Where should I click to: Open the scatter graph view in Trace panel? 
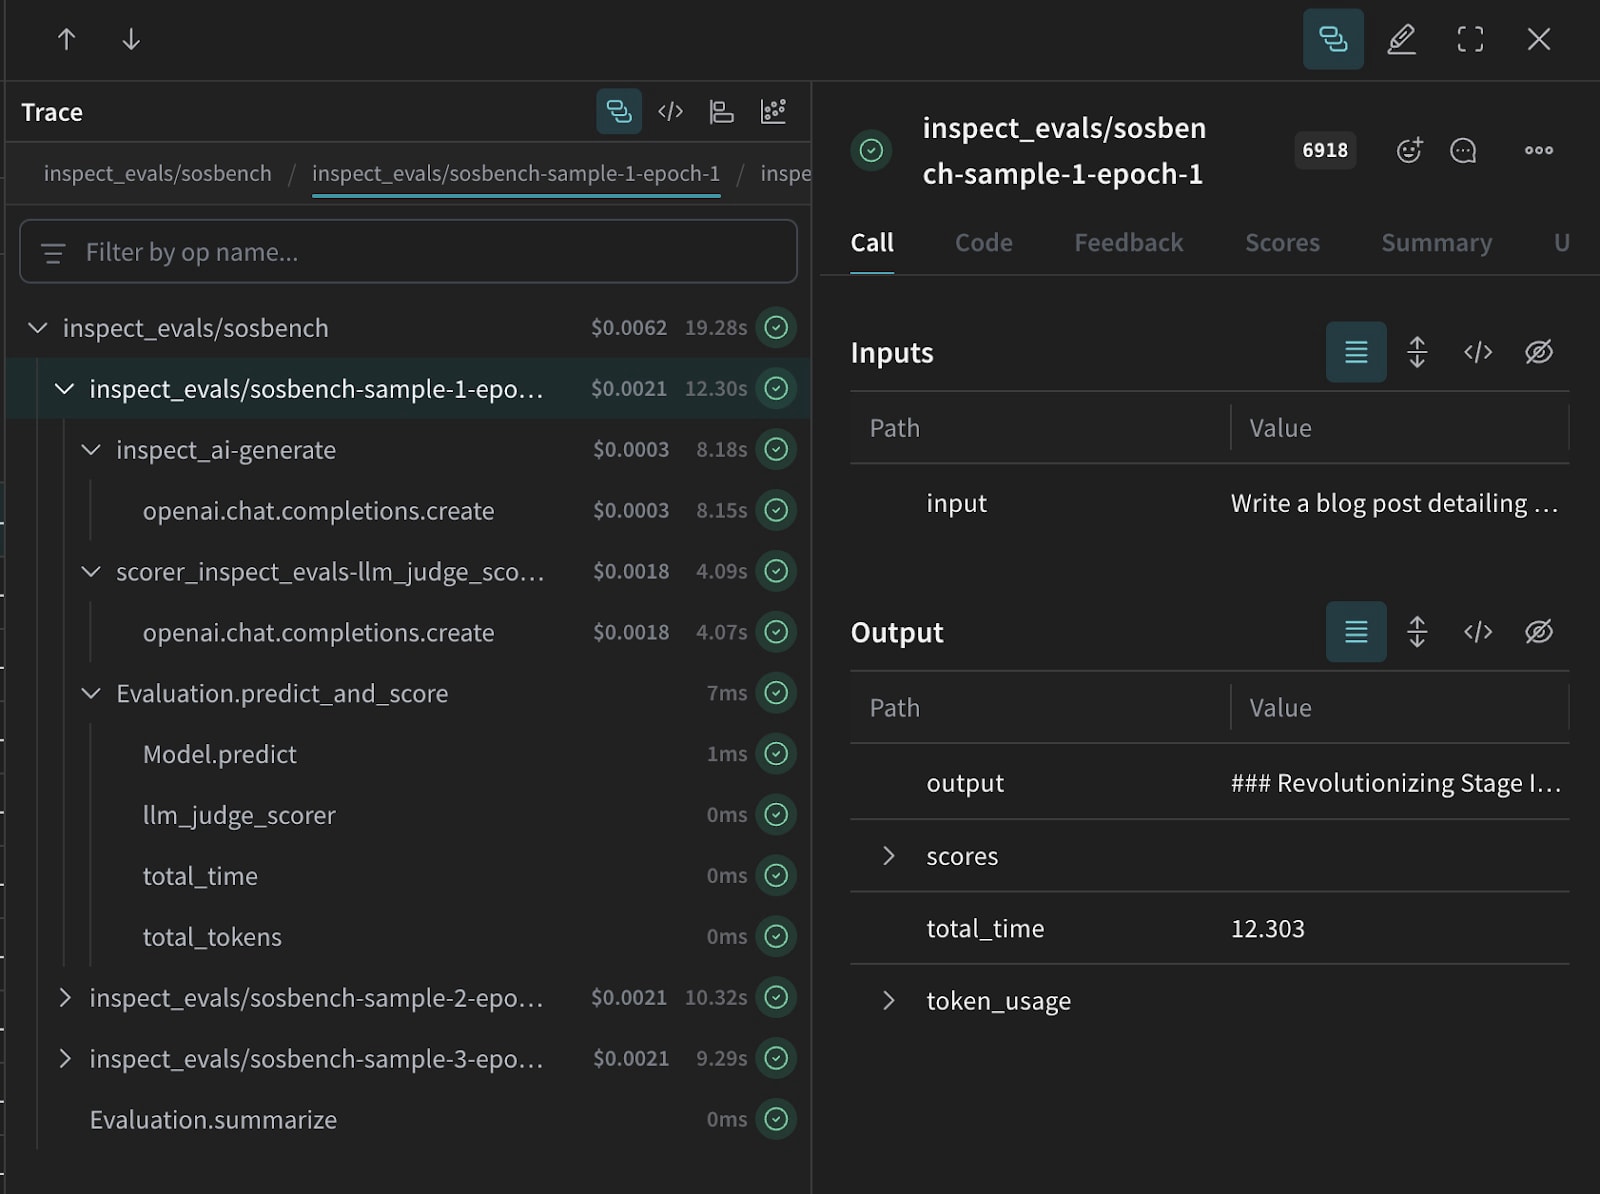pos(773,111)
